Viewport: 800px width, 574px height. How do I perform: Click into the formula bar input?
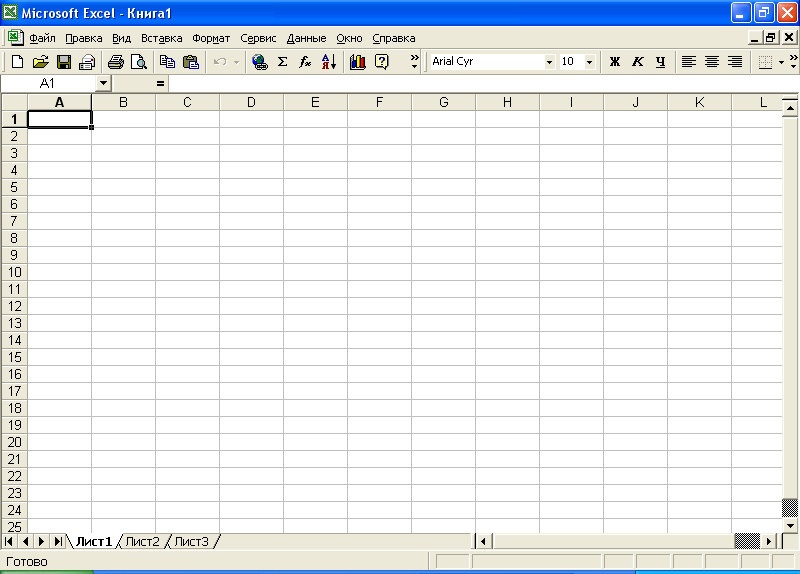tap(482, 83)
